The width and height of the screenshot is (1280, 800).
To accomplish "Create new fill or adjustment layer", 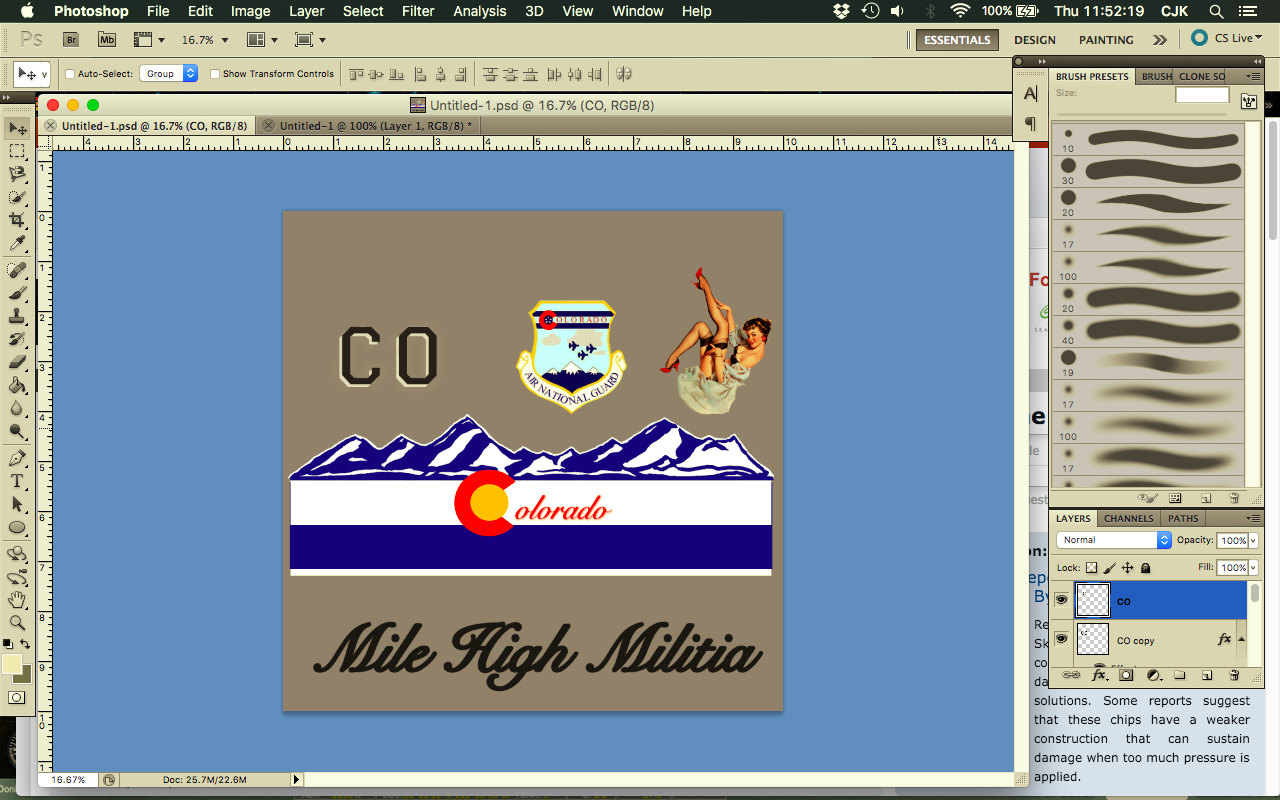I will (1153, 675).
